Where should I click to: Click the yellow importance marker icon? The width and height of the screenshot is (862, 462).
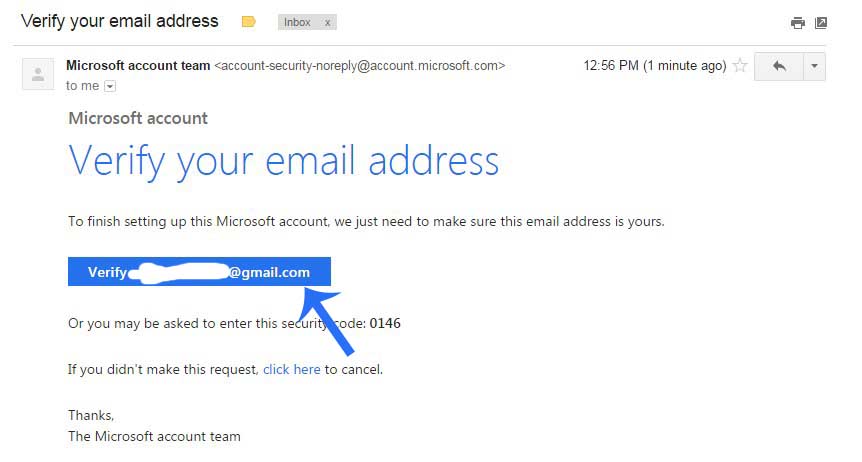(249, 21)
